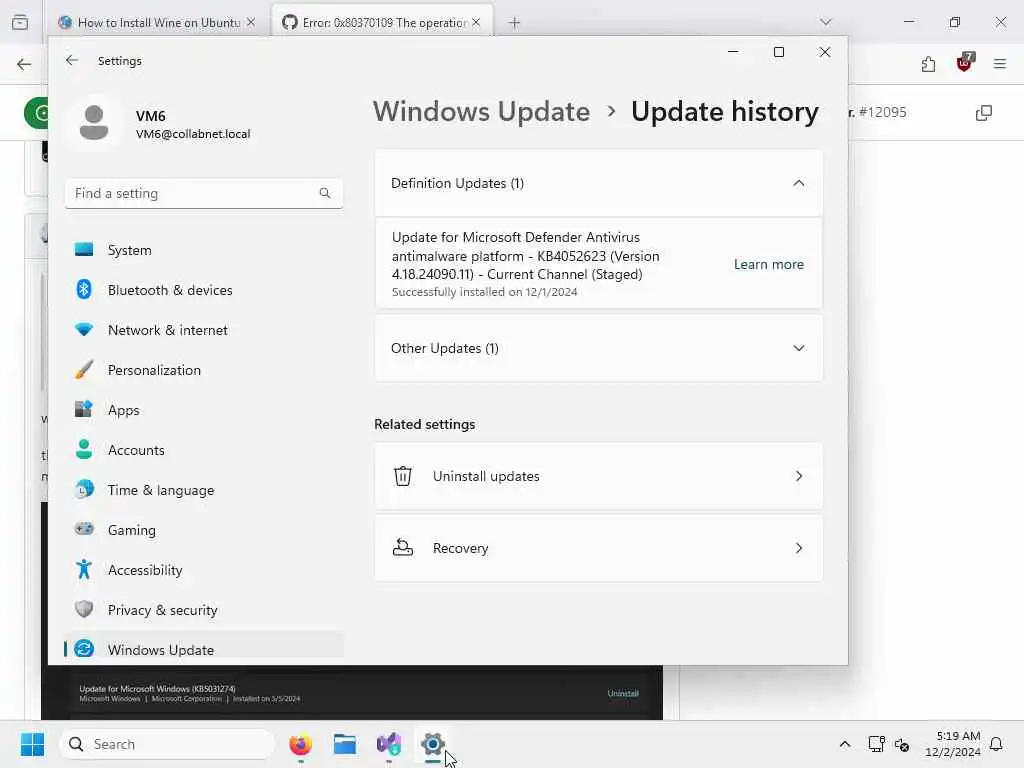
Task: Open the System settings category
Action: click(203, 250)
